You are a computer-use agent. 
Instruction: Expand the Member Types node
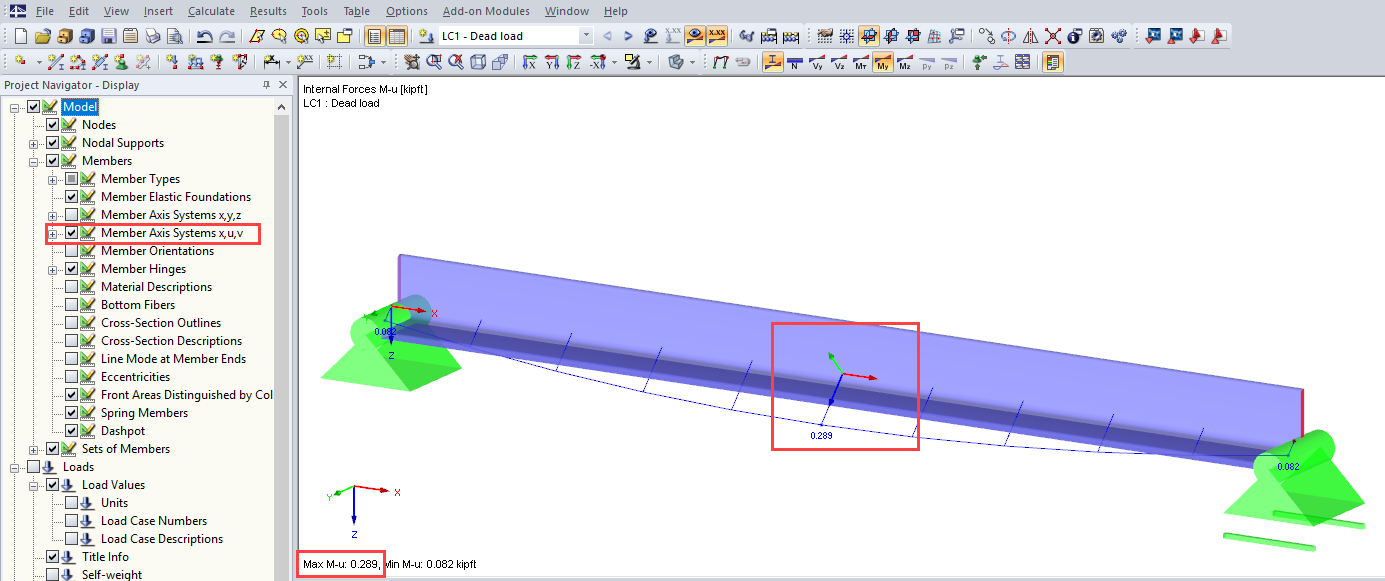52,179
